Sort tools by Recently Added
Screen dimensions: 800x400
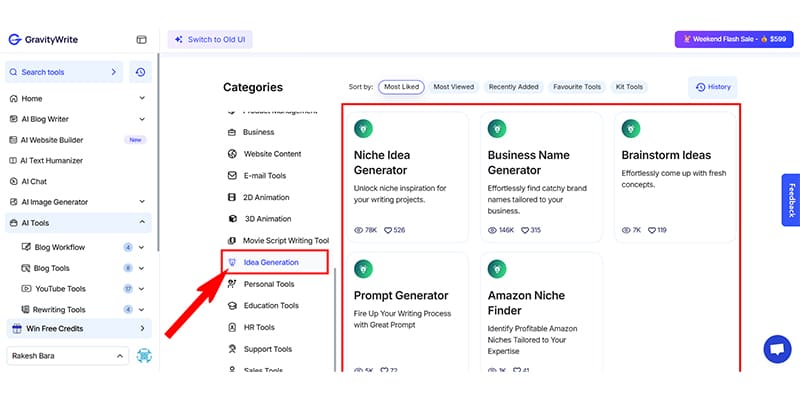tap(513, 87)
